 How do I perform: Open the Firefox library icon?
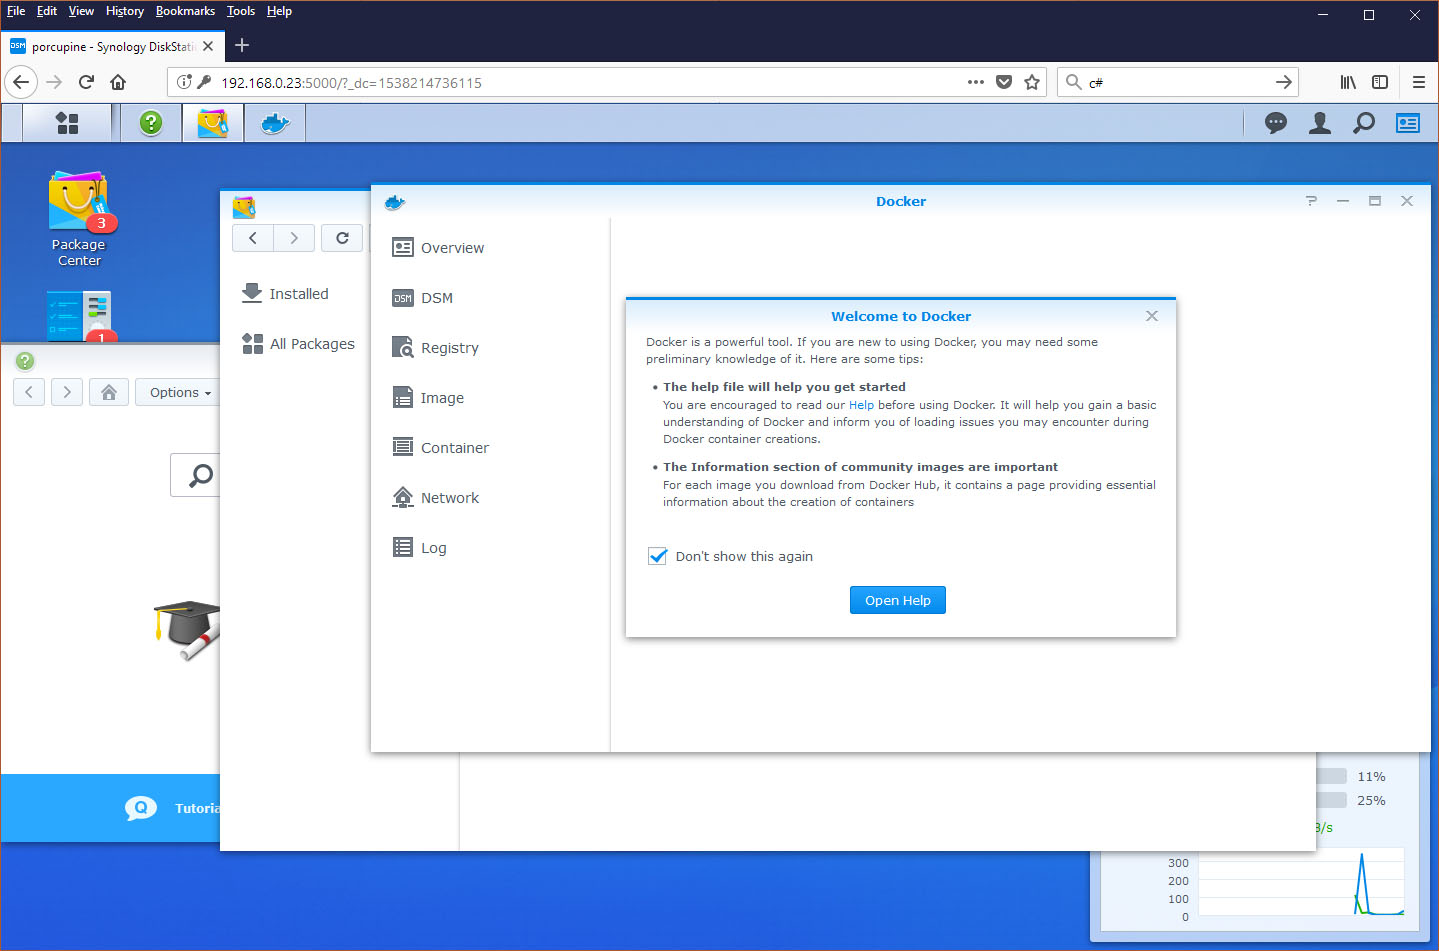[x=1348, y=82]
